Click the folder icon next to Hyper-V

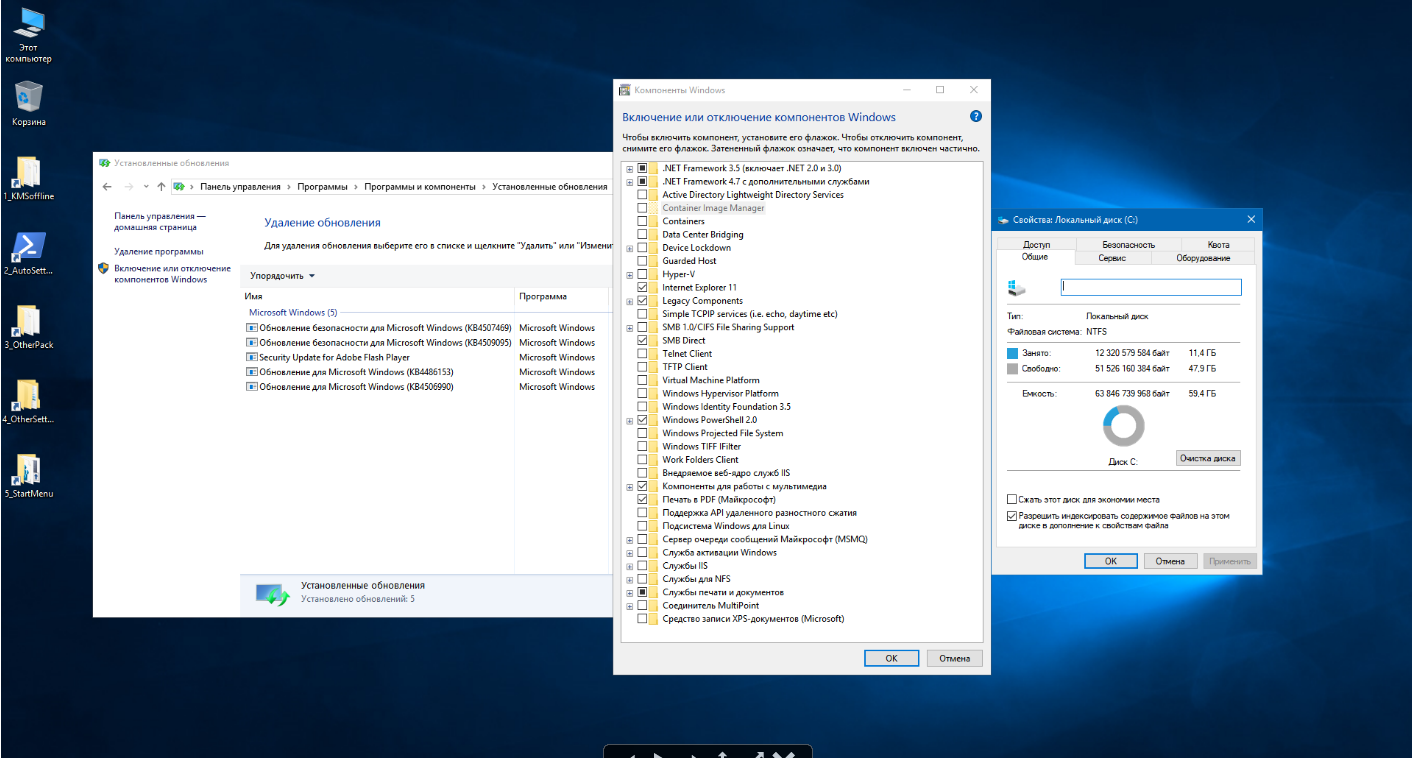coord(654,274)
